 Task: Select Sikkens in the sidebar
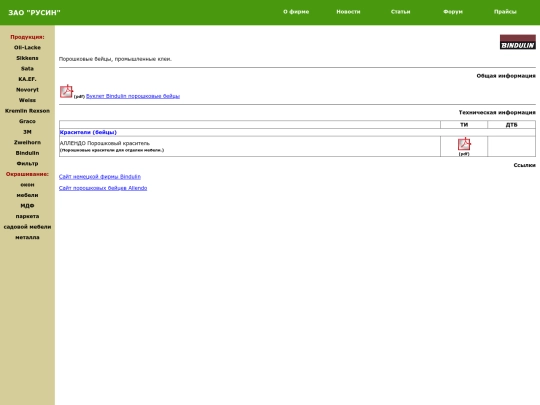27,58
